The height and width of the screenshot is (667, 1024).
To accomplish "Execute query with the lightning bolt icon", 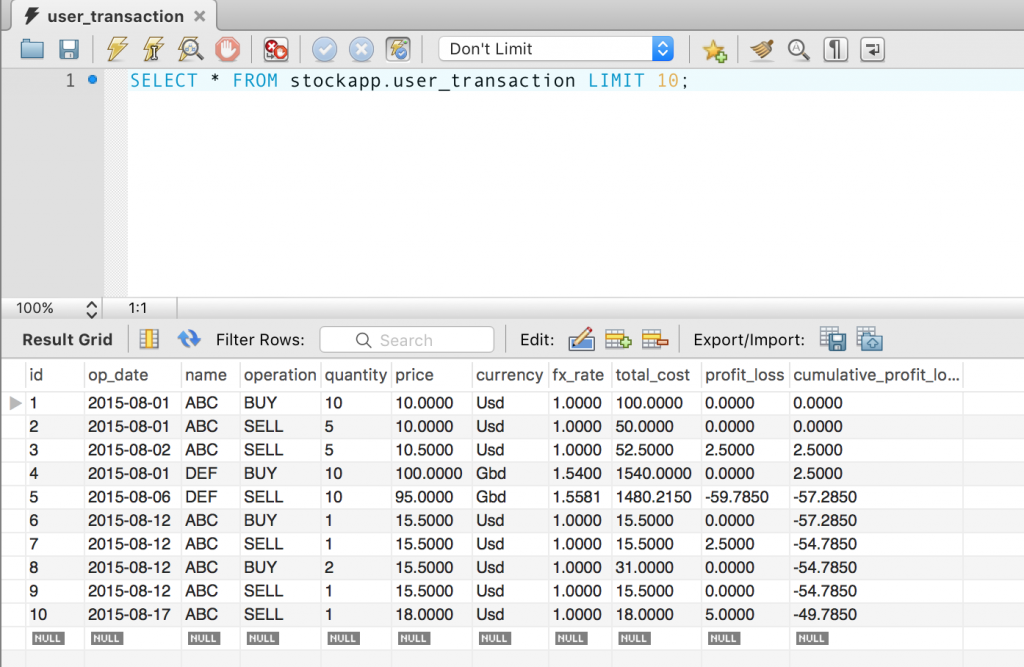I will coord(117,50).
